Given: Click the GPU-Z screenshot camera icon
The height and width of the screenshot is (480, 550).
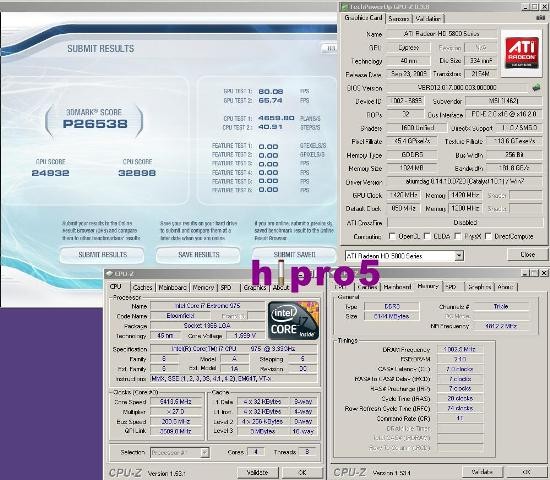Looking at the screenshot, I should coord(540,18).
